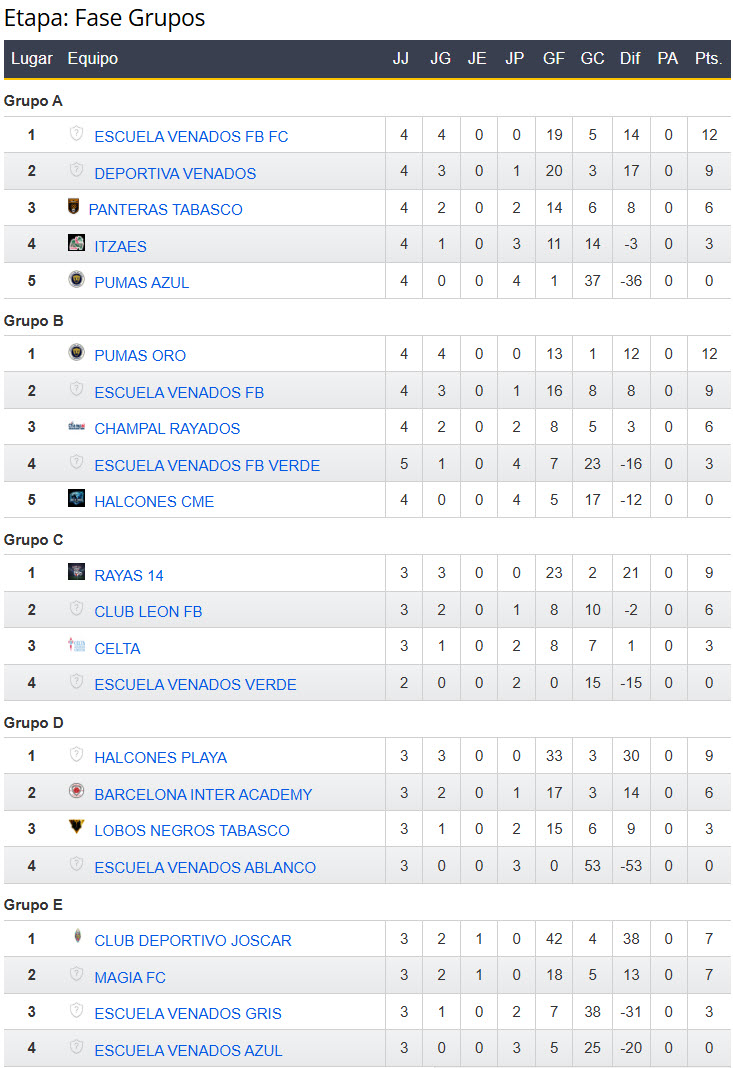Open the DEPORTIVA VENADOS team link

click(175, 173)
